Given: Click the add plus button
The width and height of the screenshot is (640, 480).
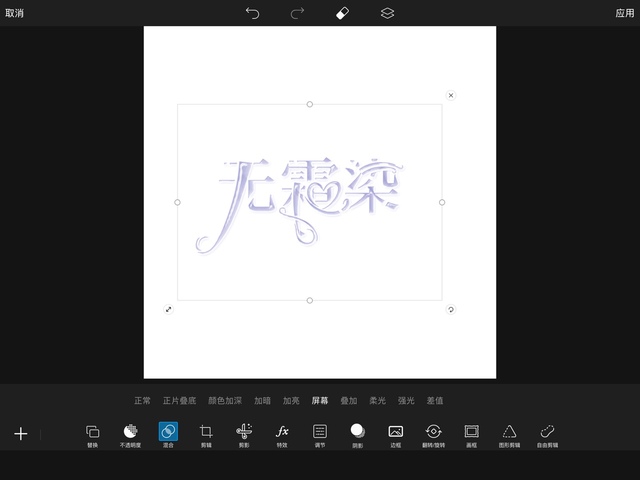Looking at the screenshot, I should tap(20, 434).
